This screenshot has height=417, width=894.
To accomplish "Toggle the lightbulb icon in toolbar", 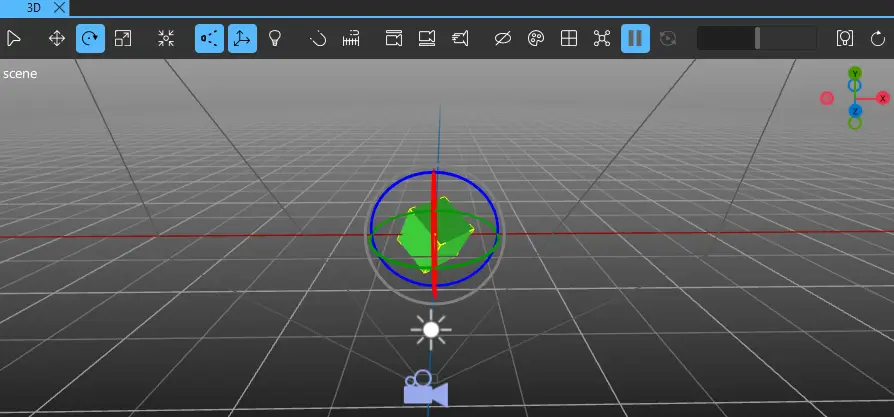I will [x=274, y=39].
